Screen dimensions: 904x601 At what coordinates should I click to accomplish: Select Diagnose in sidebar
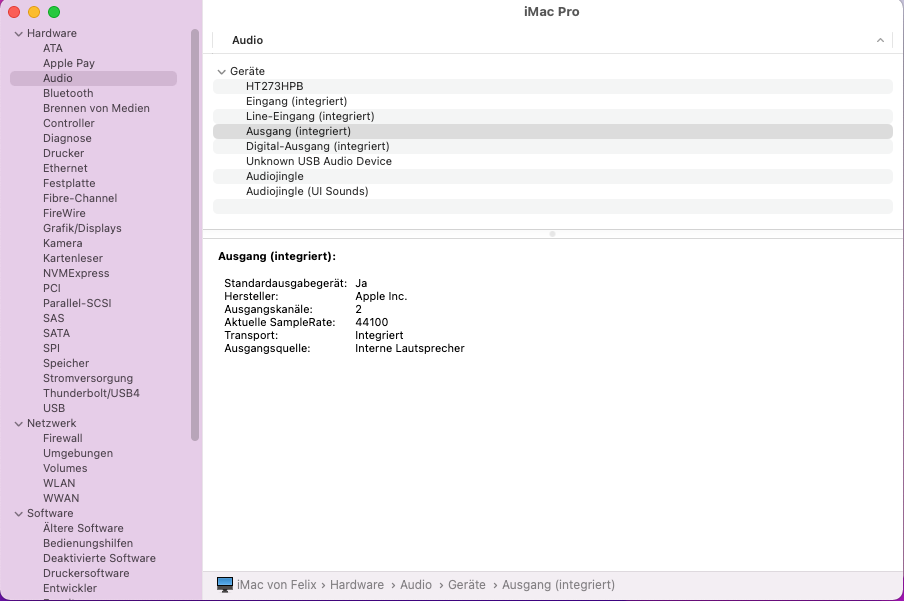point(67,138)
